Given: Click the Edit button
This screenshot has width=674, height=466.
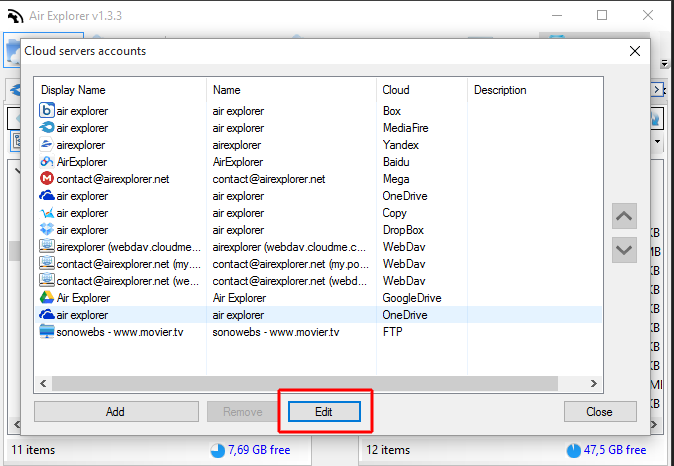Looking at the screenshot, I should (324, 412).
